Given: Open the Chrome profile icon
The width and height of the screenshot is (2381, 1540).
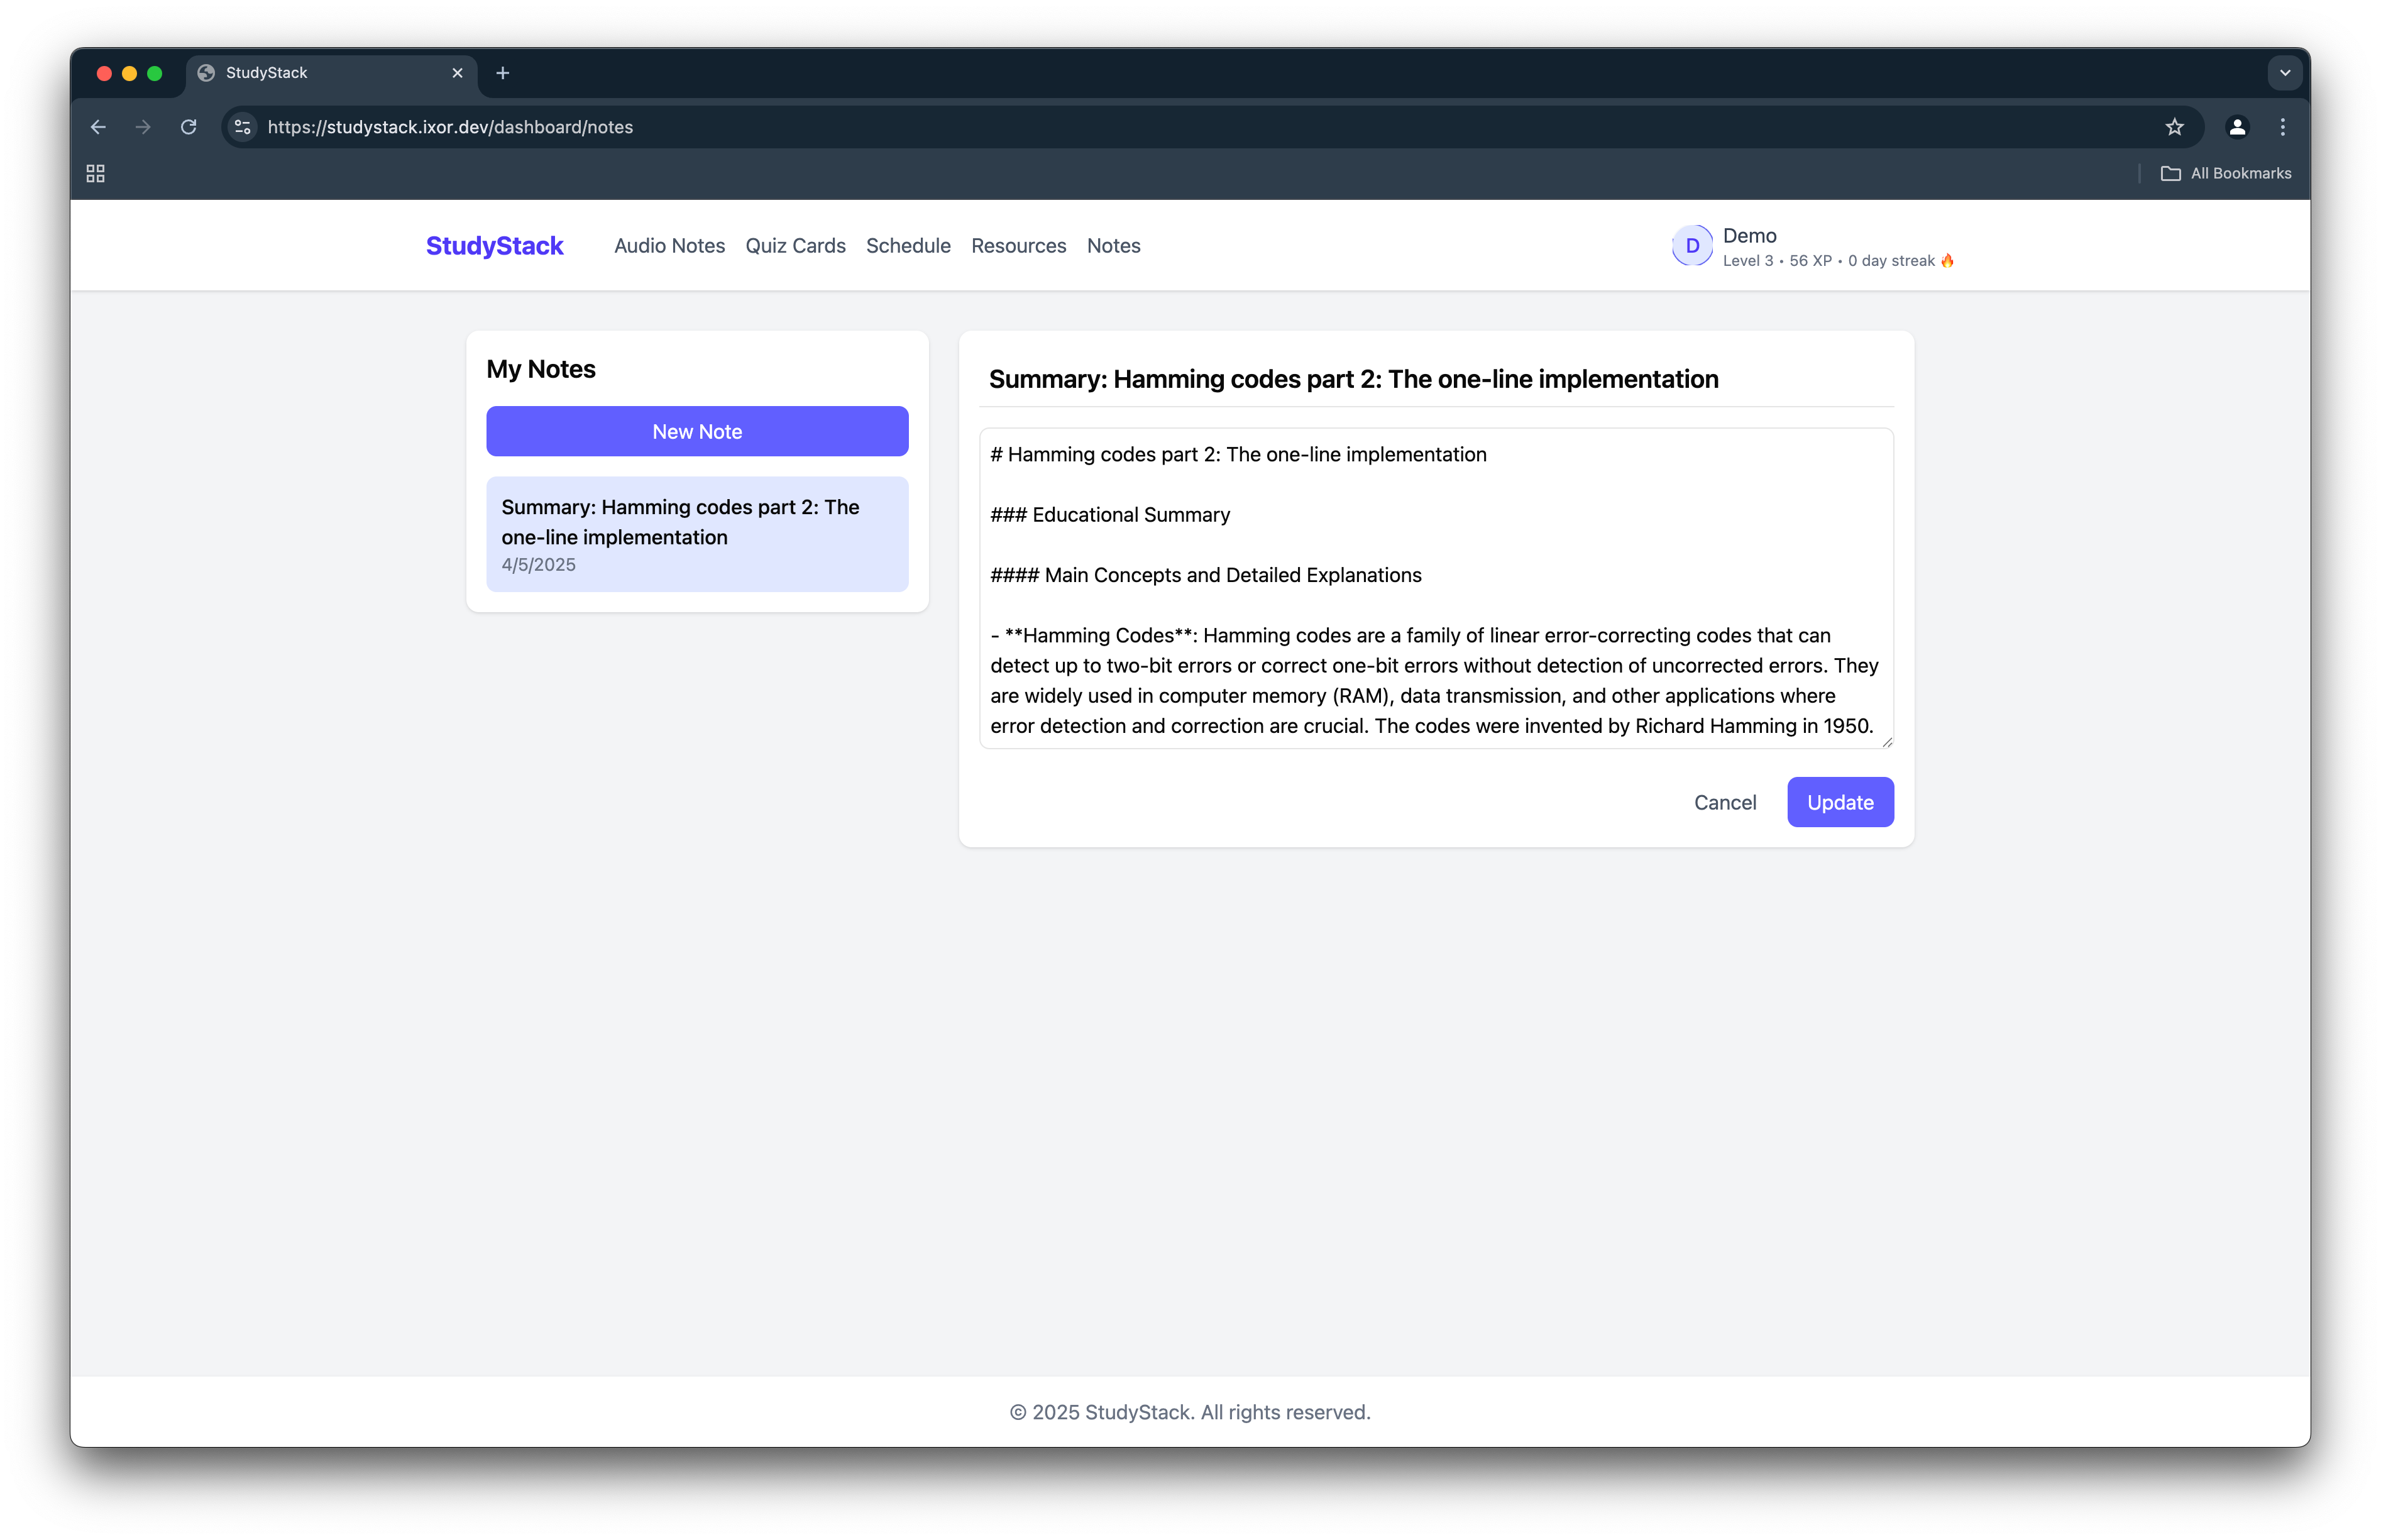Looking at the screenshot, I should [x=2237, y=127].
